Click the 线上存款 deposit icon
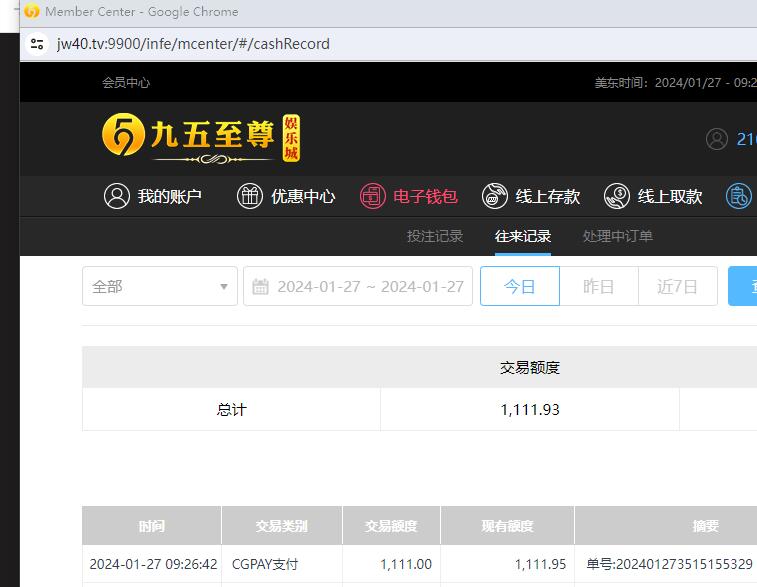Screen dimensions: 757x587 click(495, 196)
